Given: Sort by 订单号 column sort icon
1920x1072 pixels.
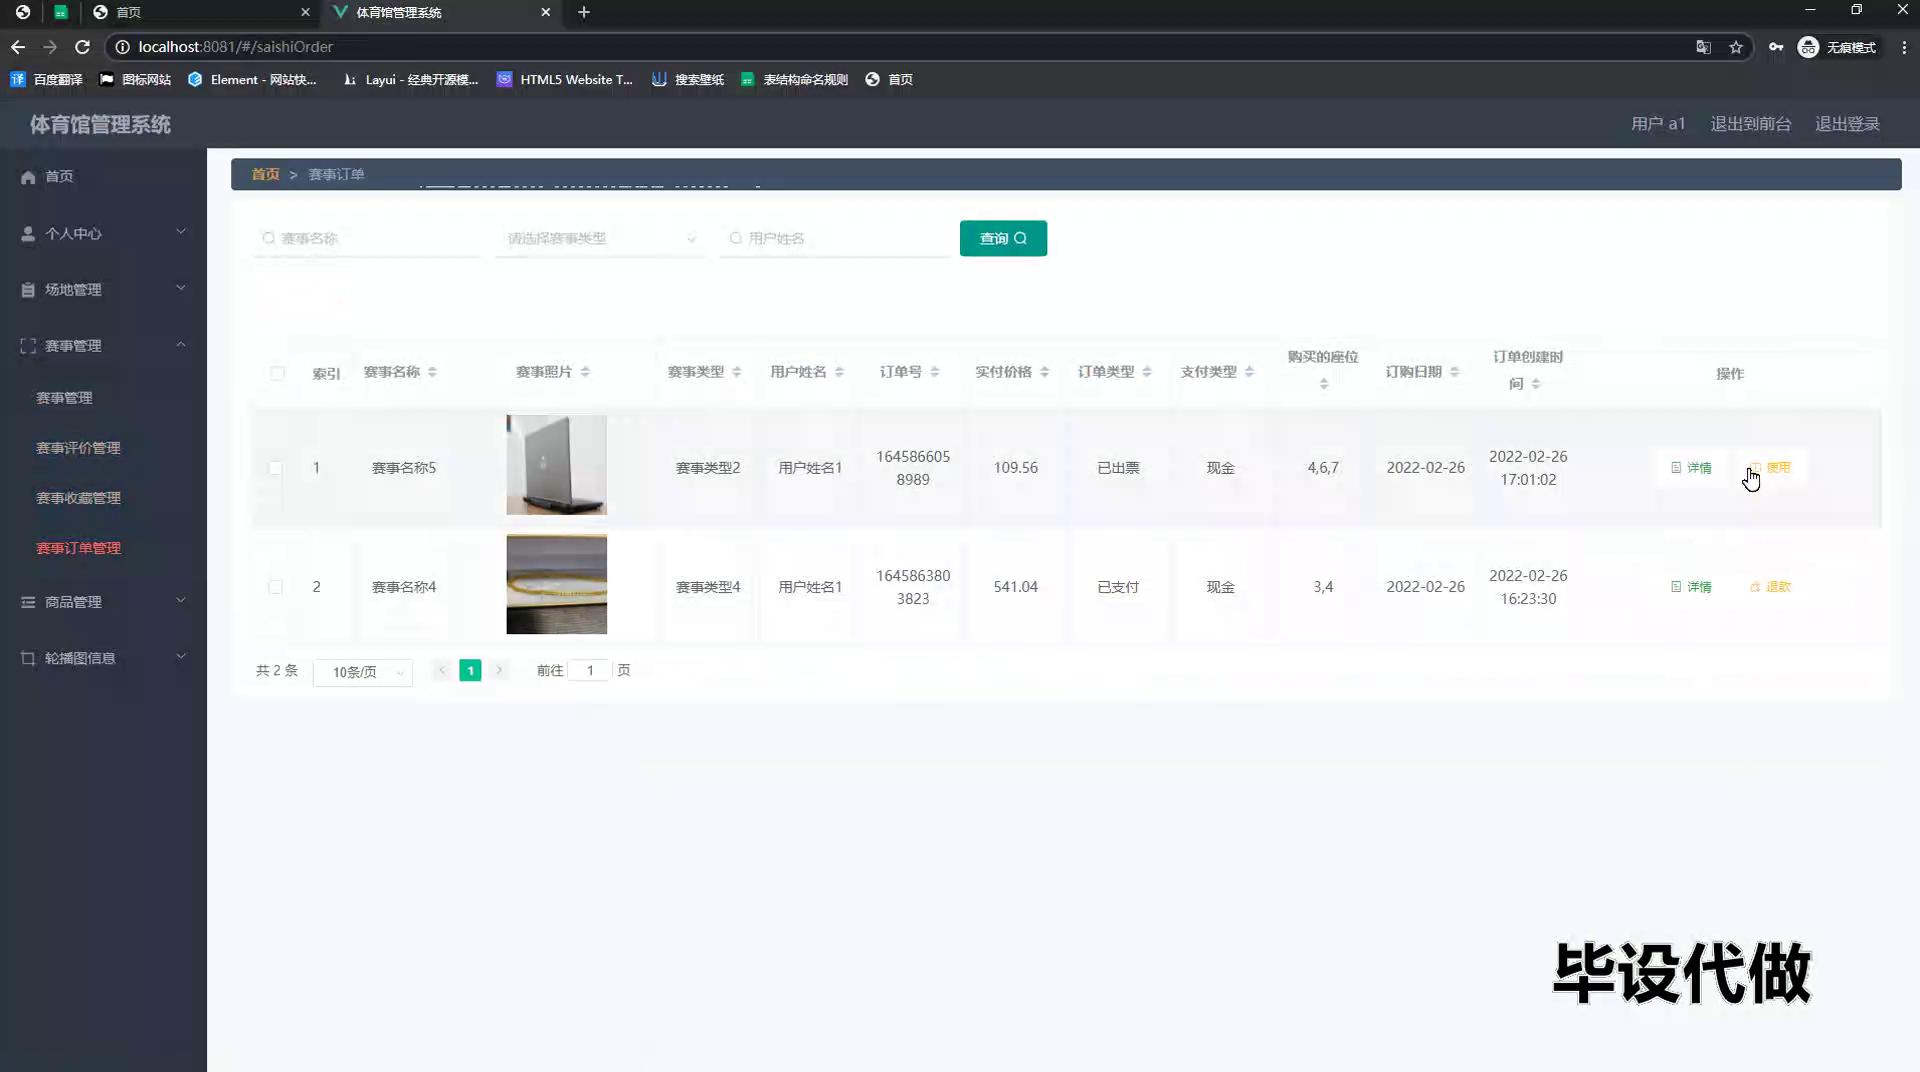Looking at the screenshot, I should point(935,372).
